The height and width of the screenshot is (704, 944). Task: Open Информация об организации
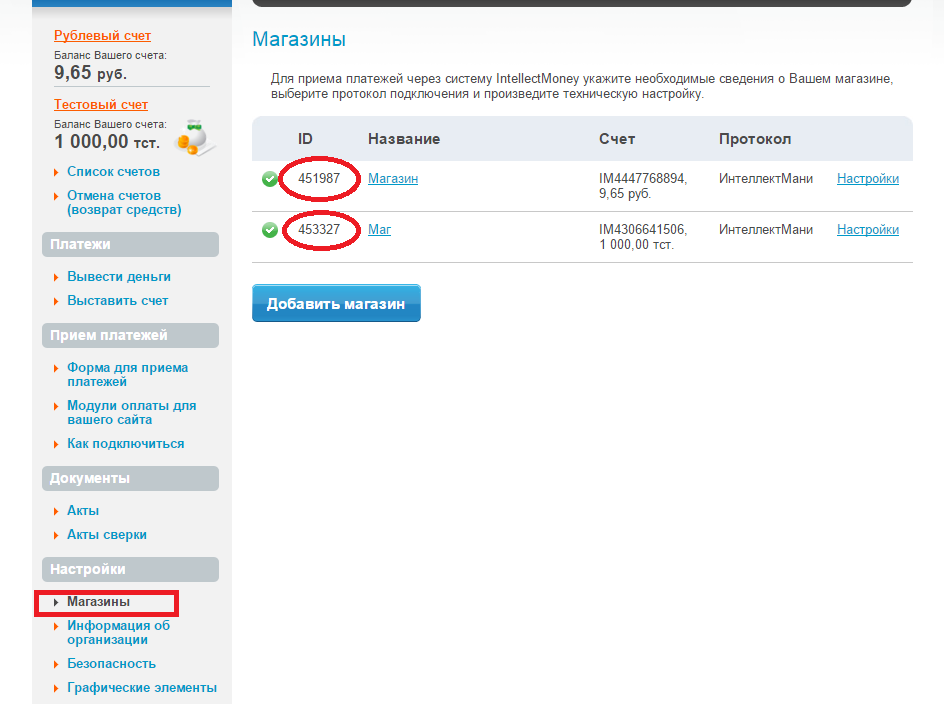coord(118,632)
